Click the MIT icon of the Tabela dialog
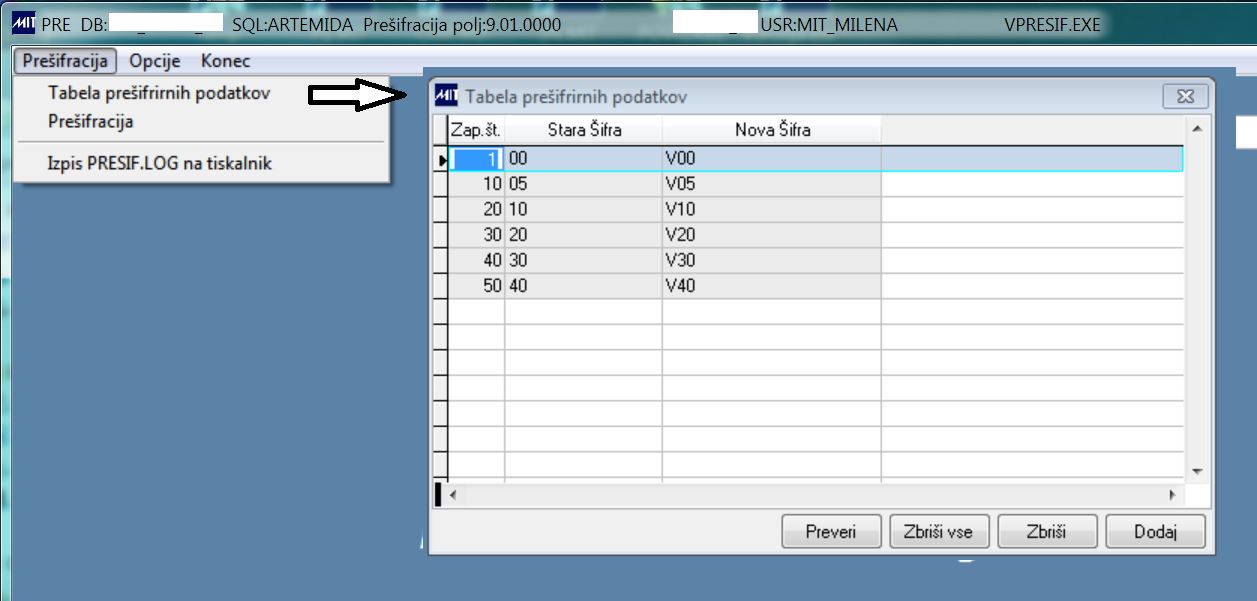The image size is (1257, 601). click(x=446, y=96)
